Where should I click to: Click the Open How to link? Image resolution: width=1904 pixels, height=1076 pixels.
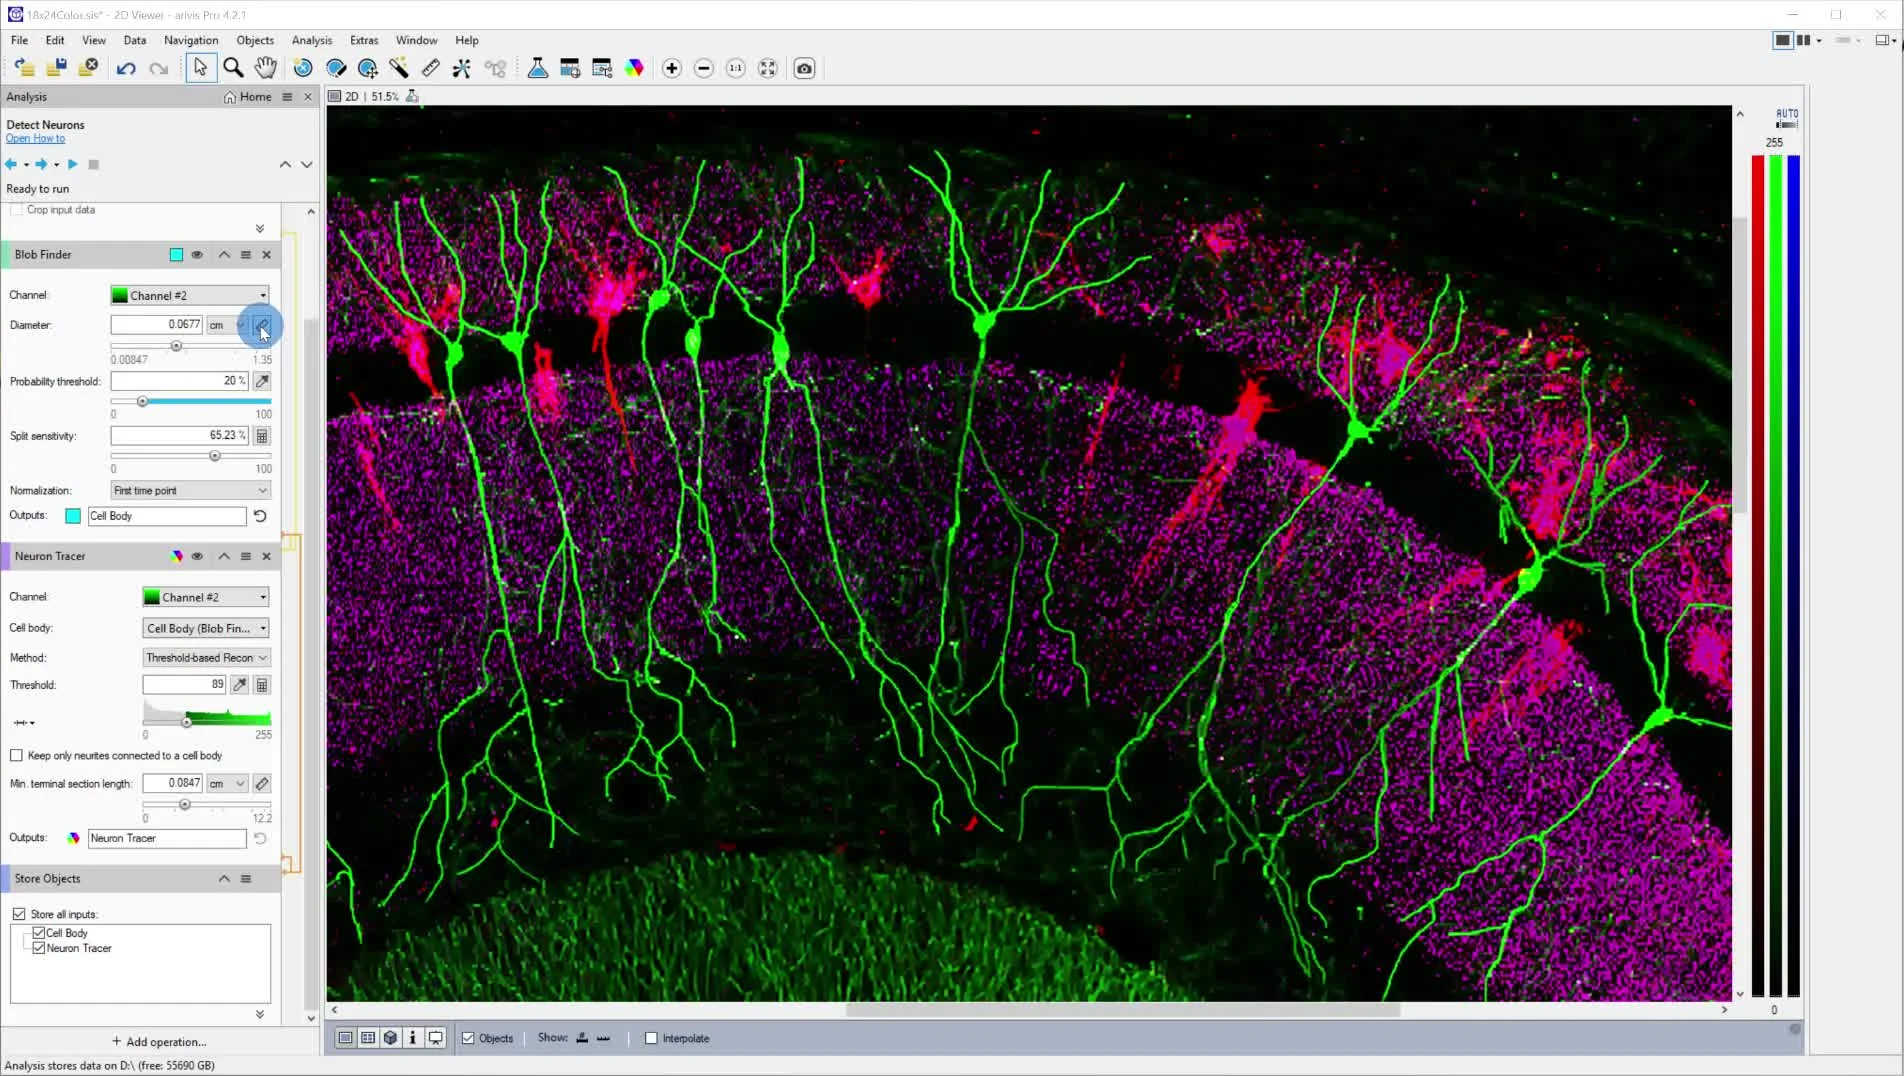pyautogui.click(x=35, y=139)
